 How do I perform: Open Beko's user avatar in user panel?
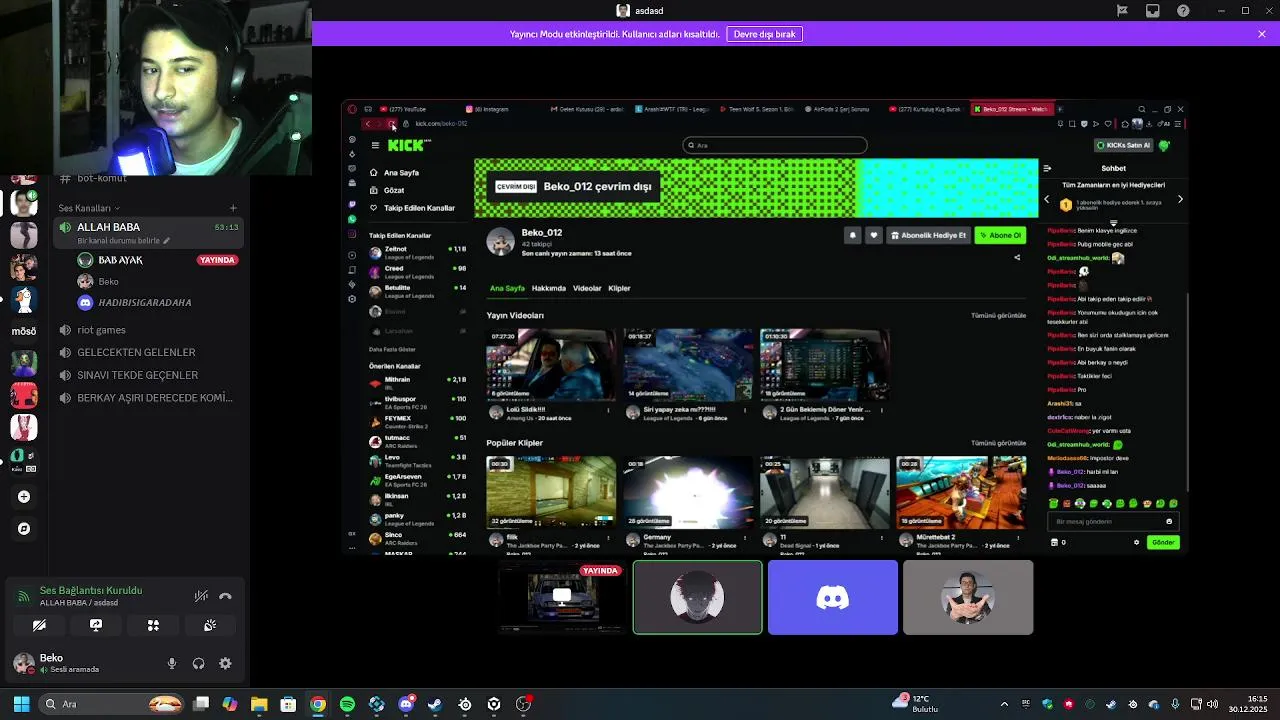click(x=23, y=663)
